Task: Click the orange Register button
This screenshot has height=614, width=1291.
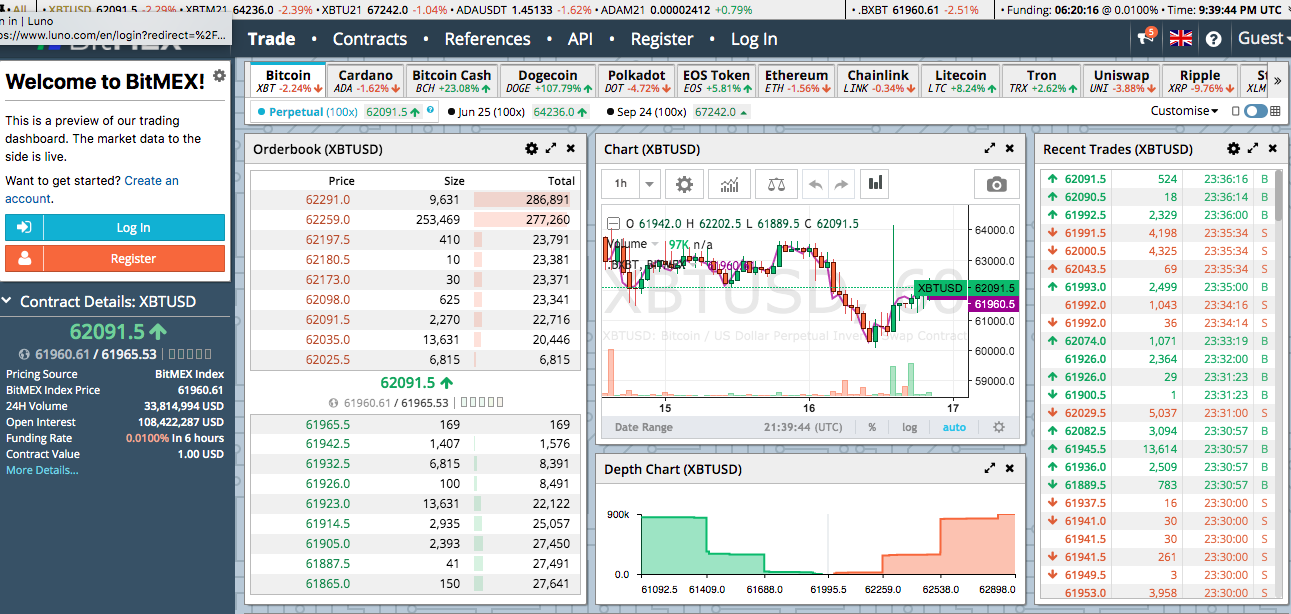Action: [115, 258]
